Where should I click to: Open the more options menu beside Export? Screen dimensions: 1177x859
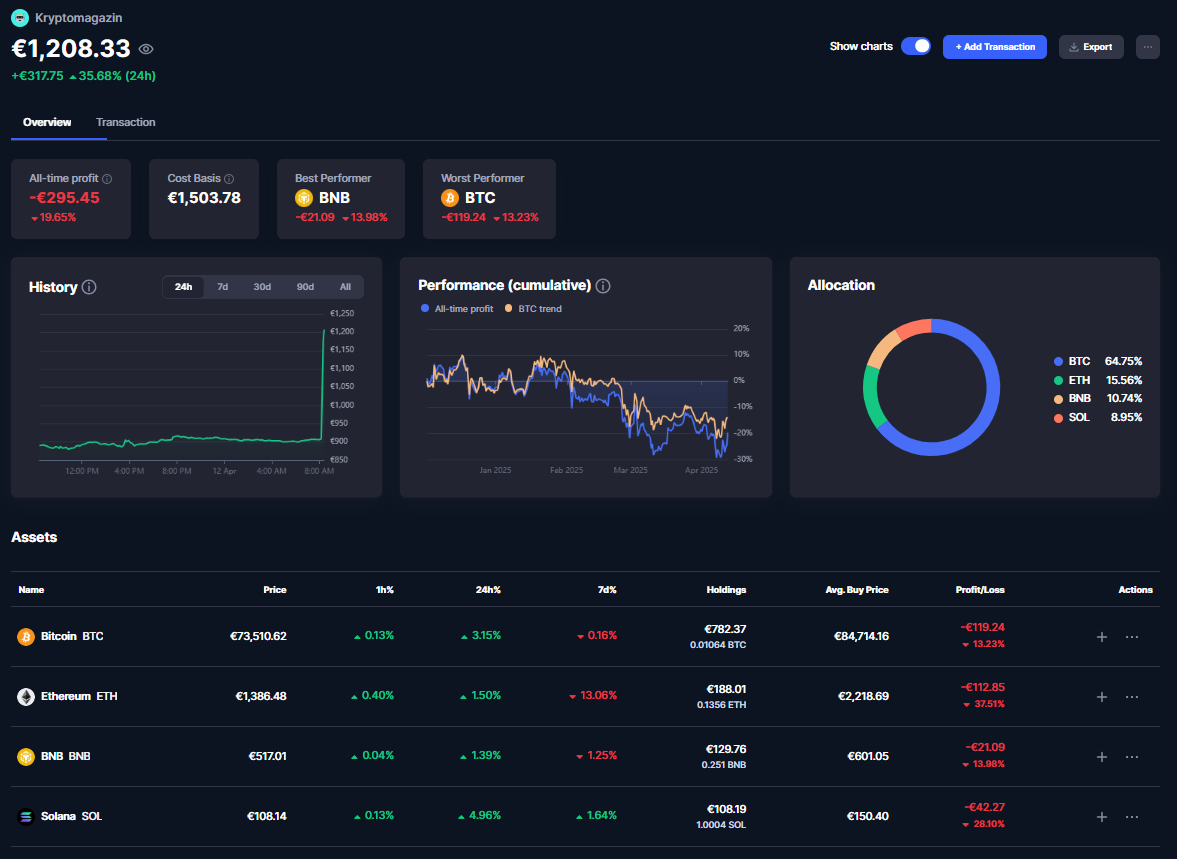1147,47
